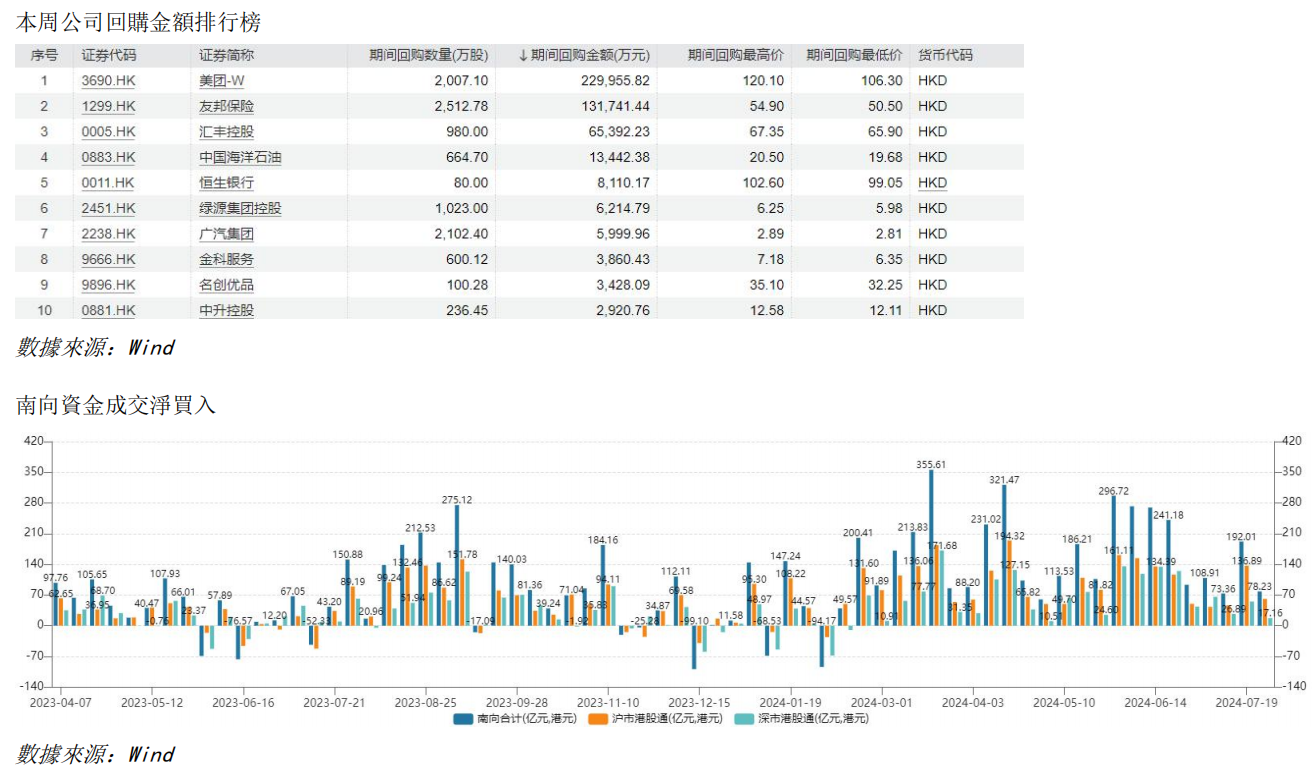
Task: Select lowest price 99.05
Action: coord(885,183)
